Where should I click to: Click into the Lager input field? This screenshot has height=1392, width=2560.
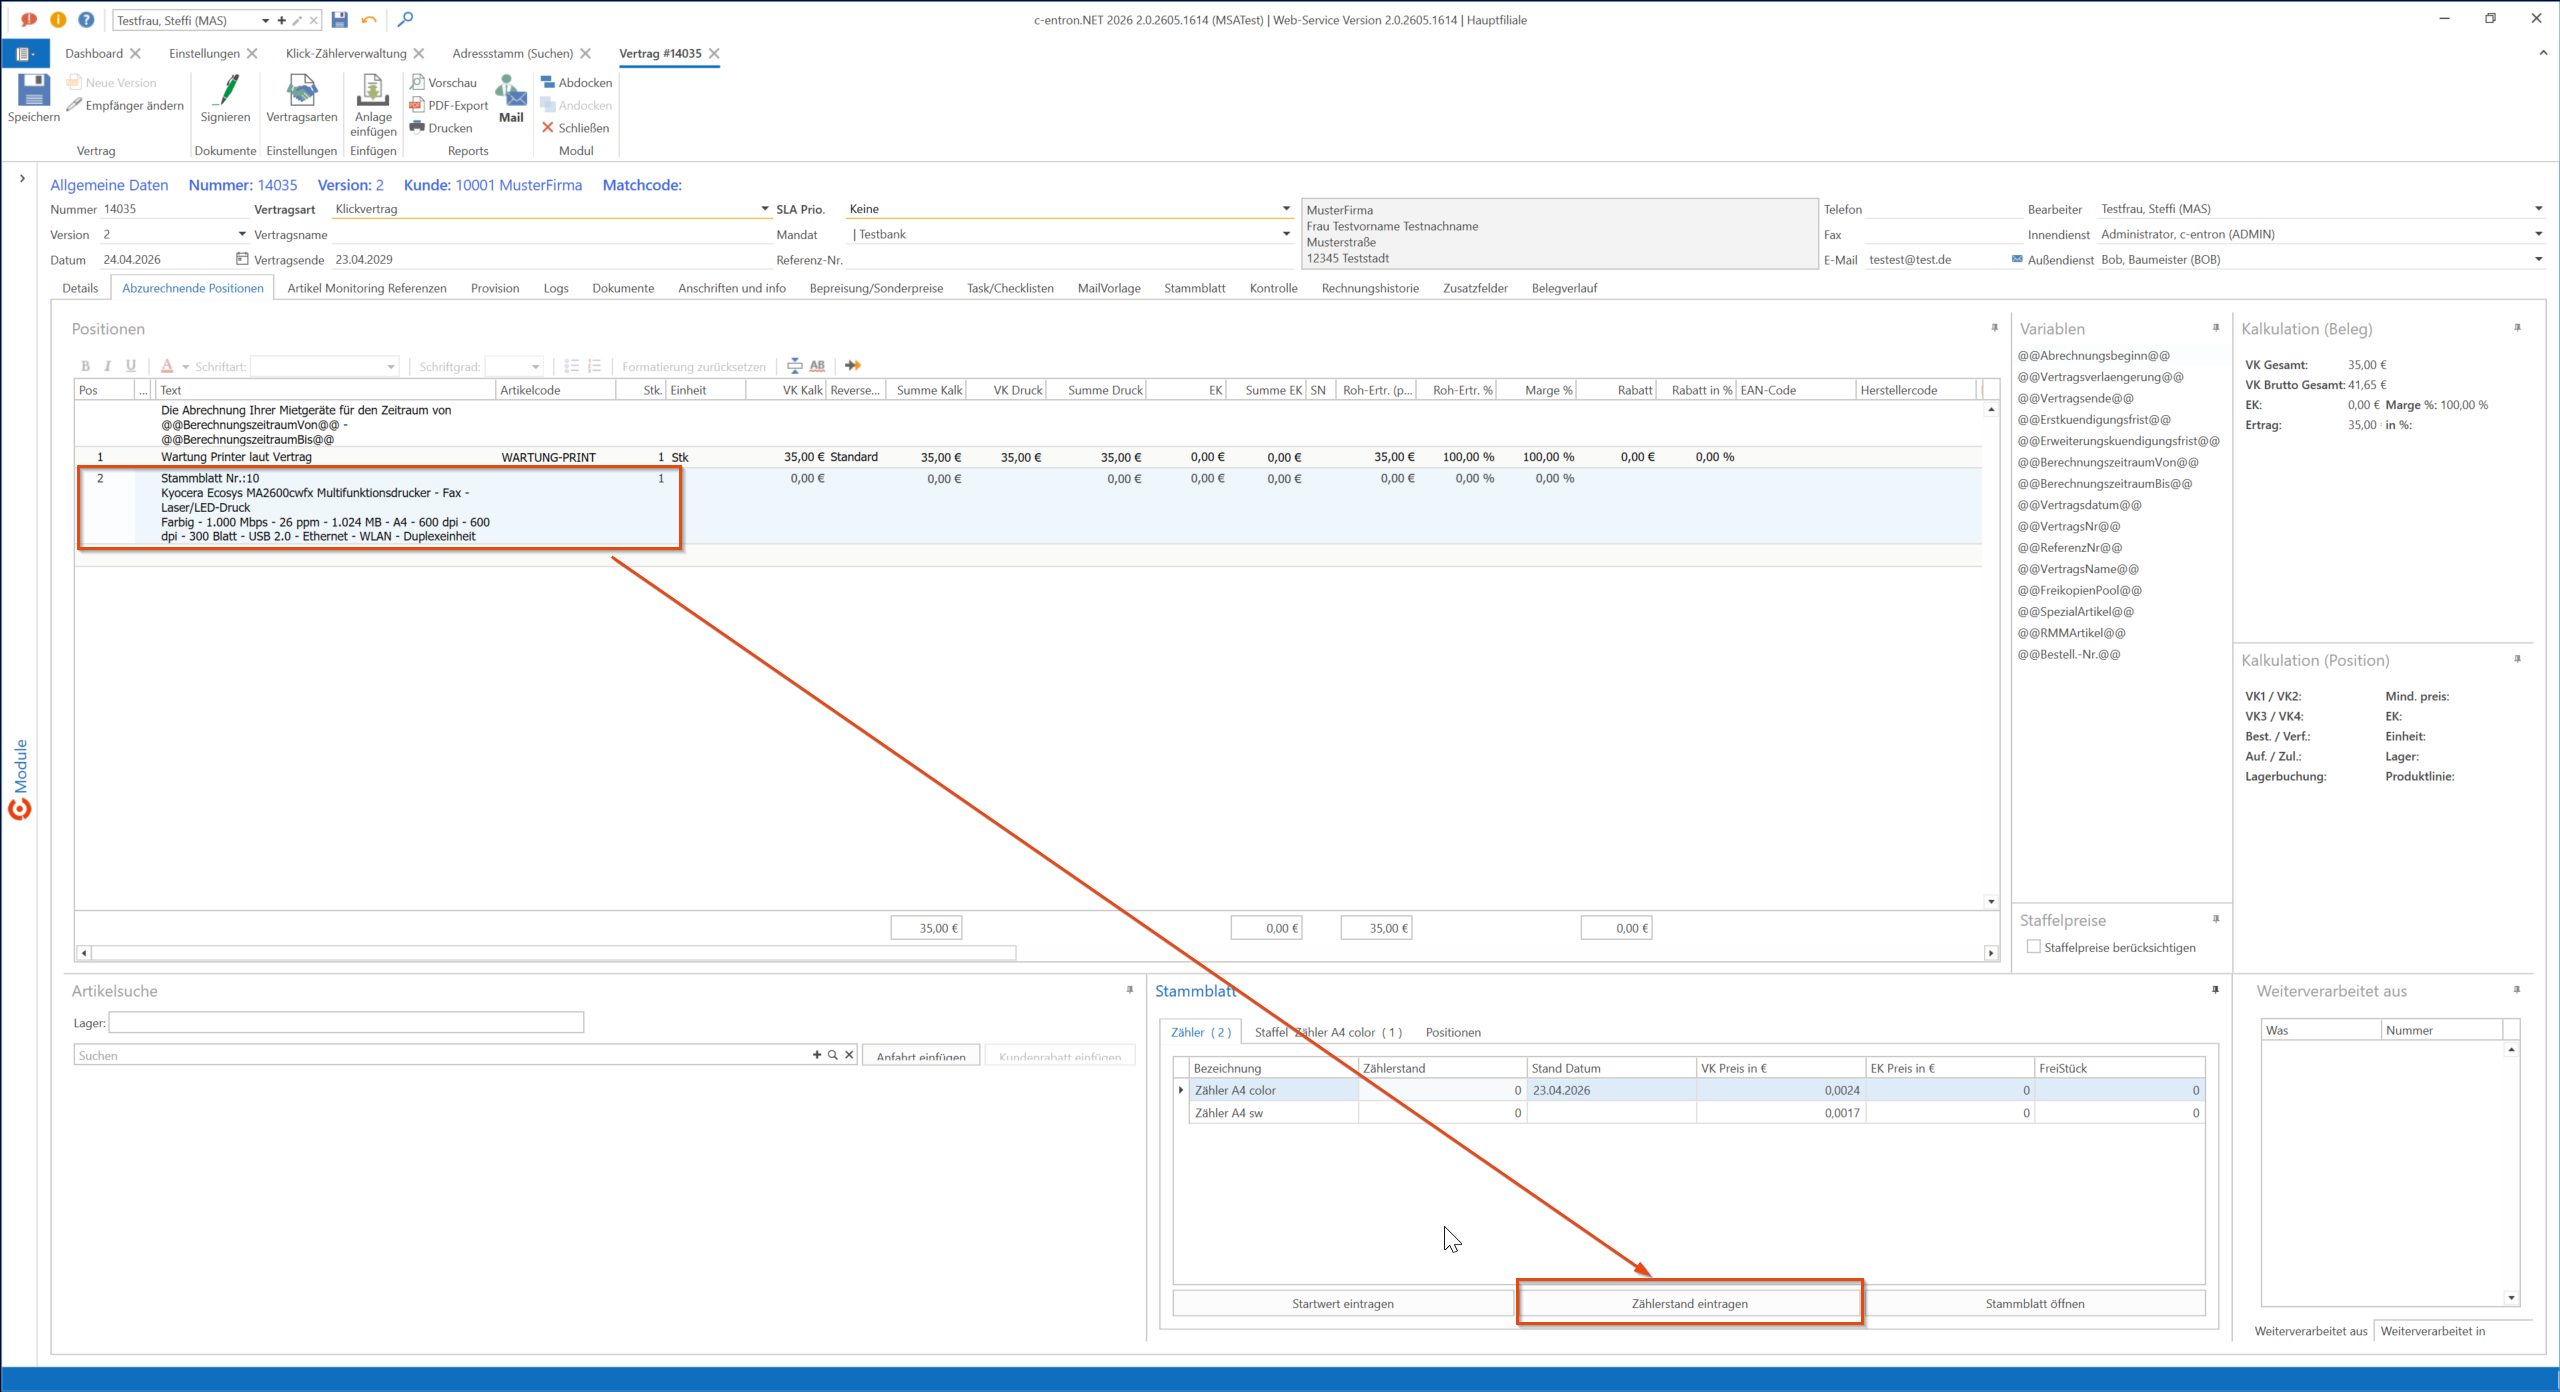click(346, 1022)
